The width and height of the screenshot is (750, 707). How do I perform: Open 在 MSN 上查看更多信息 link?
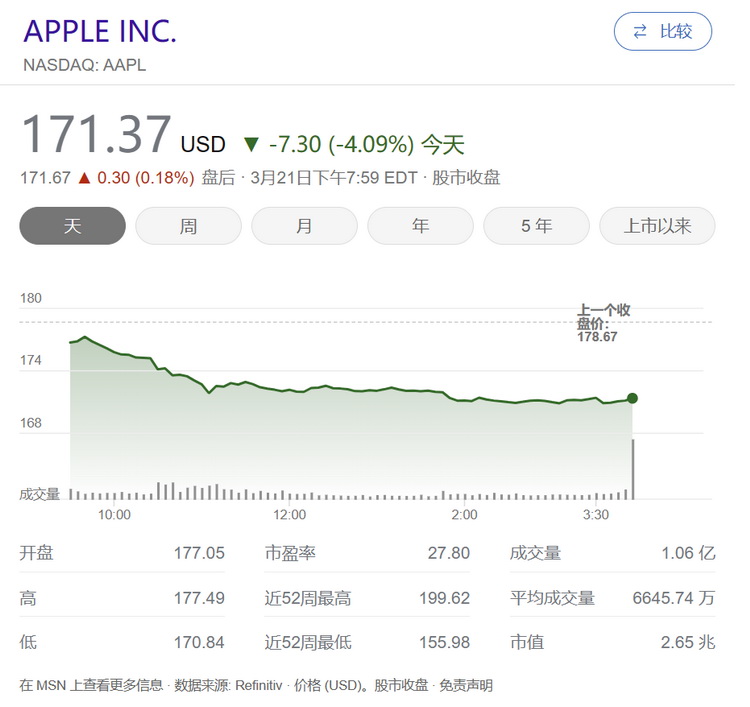[91, 685]
